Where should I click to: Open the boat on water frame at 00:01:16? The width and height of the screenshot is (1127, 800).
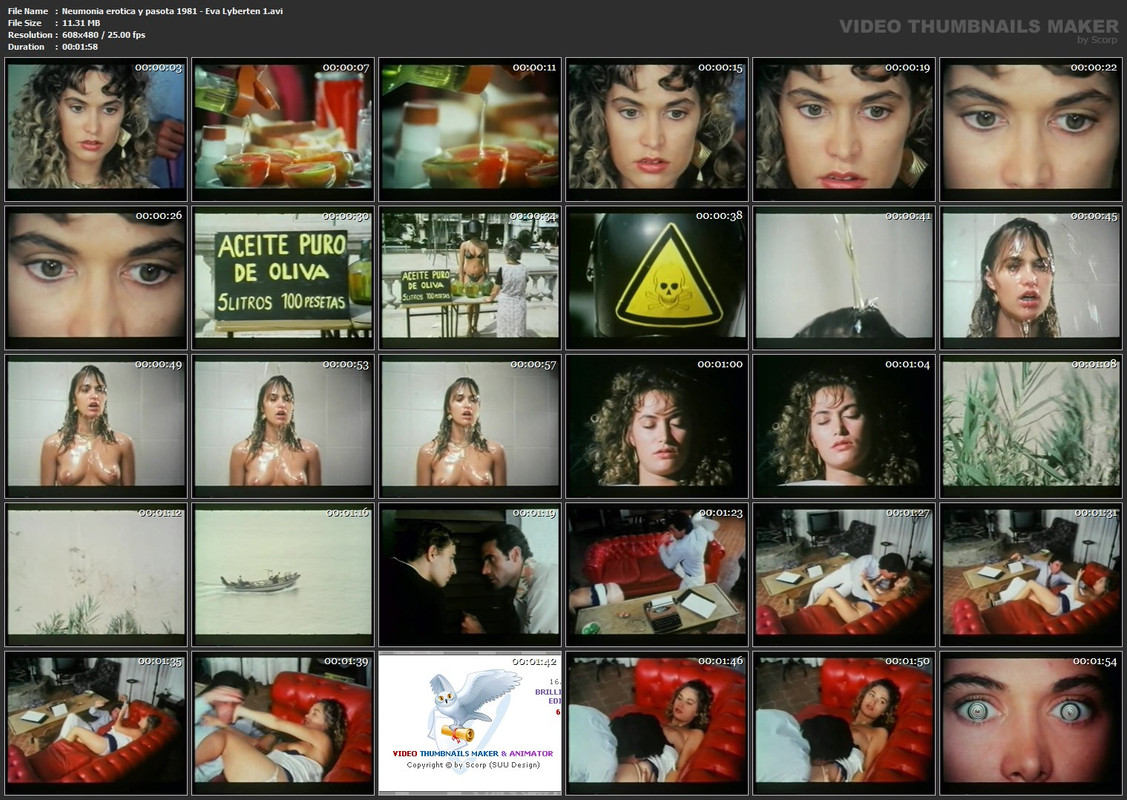[282, 575]
